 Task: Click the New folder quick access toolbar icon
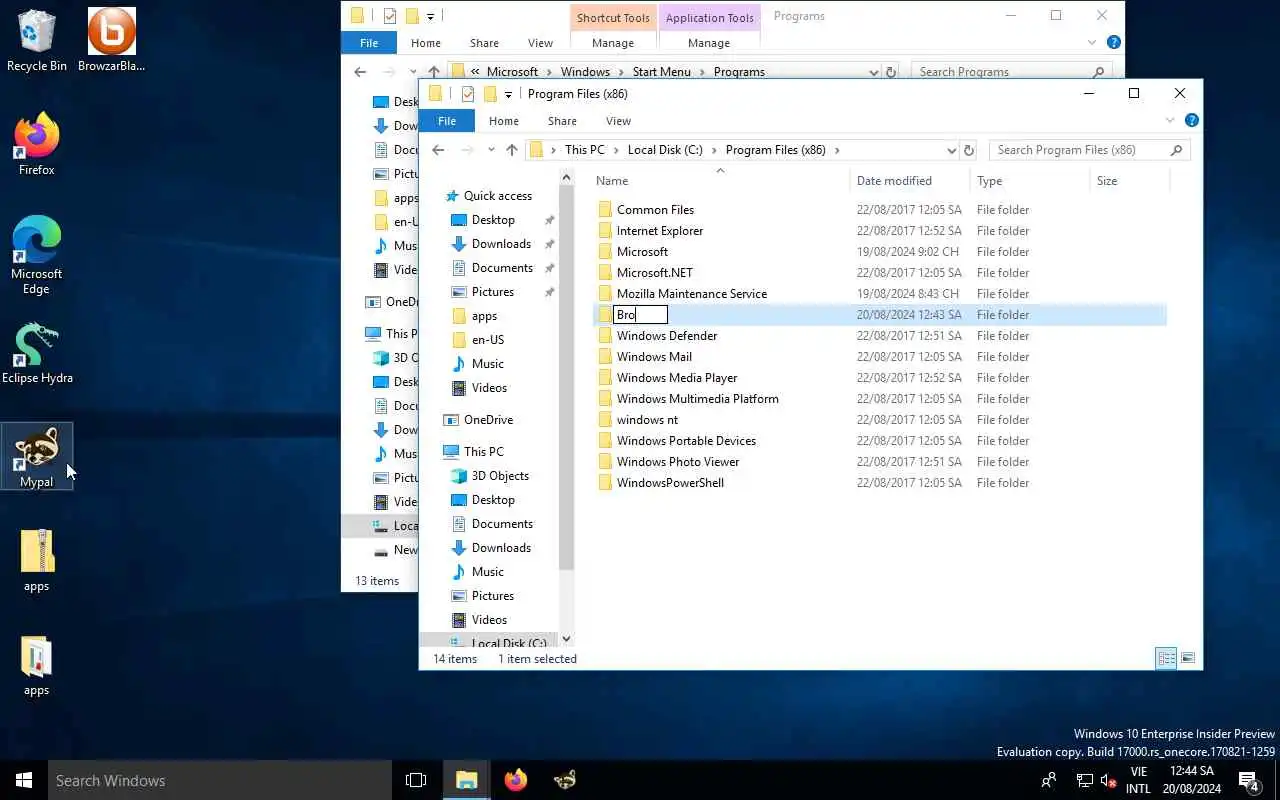point(490,93)
